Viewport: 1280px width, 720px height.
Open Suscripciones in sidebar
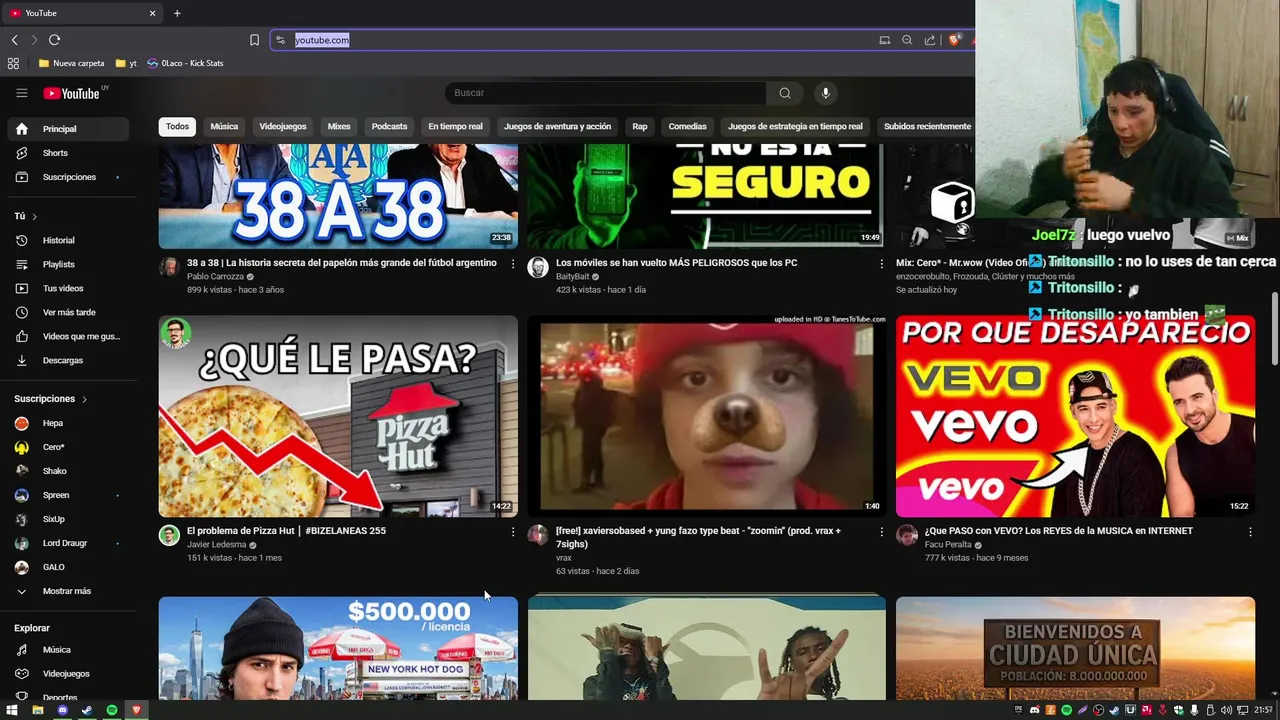pyautogui.click(x=68, y=177)
